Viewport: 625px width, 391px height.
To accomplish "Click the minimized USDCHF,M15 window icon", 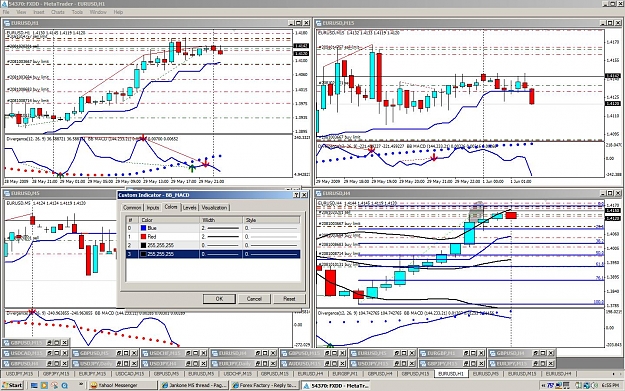I will 145,353.
